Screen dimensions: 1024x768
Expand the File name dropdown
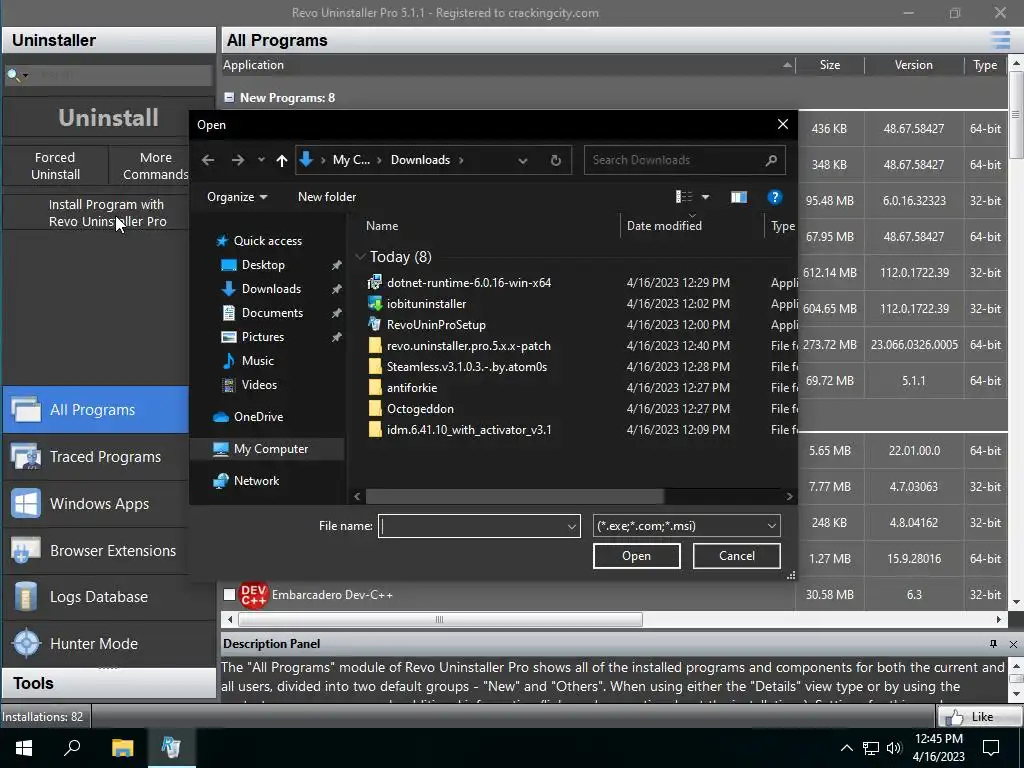571,526
